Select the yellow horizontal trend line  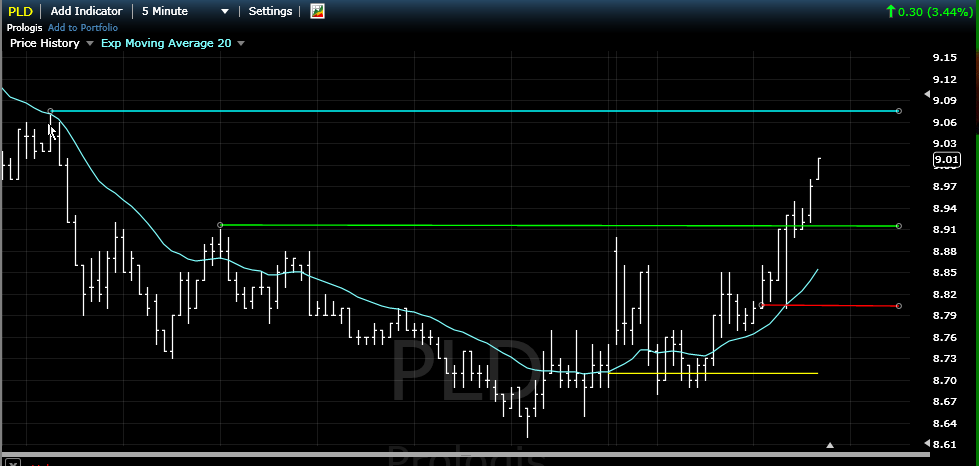tap(712, 374)
